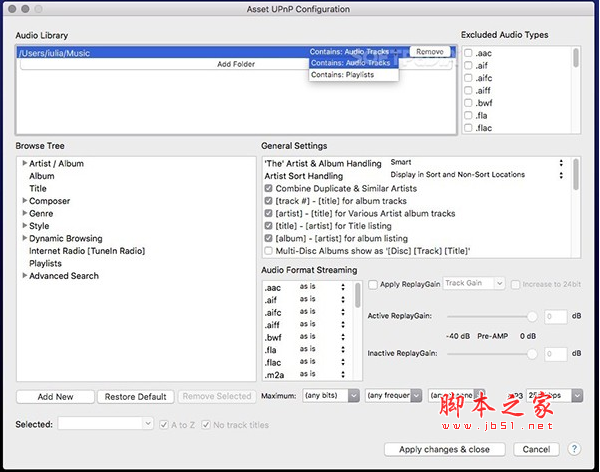
Task: Choose Contains: Audio Tracks menu option
Action: pyautogui.click(x=354, y=63)
